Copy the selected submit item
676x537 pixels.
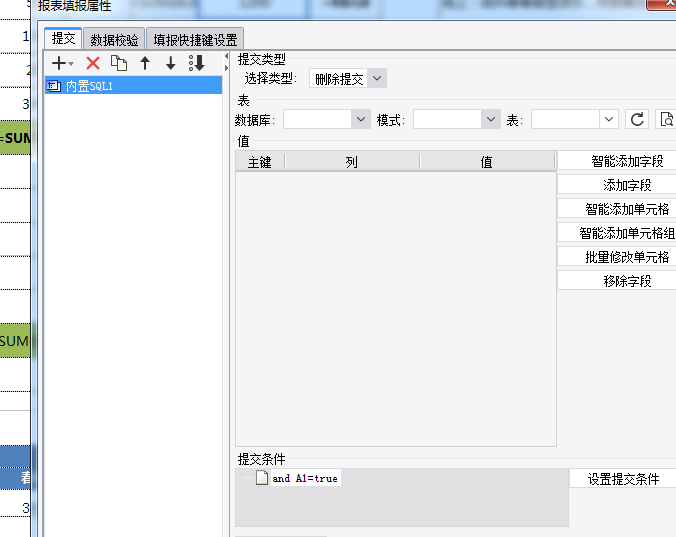tap(119, 63)
